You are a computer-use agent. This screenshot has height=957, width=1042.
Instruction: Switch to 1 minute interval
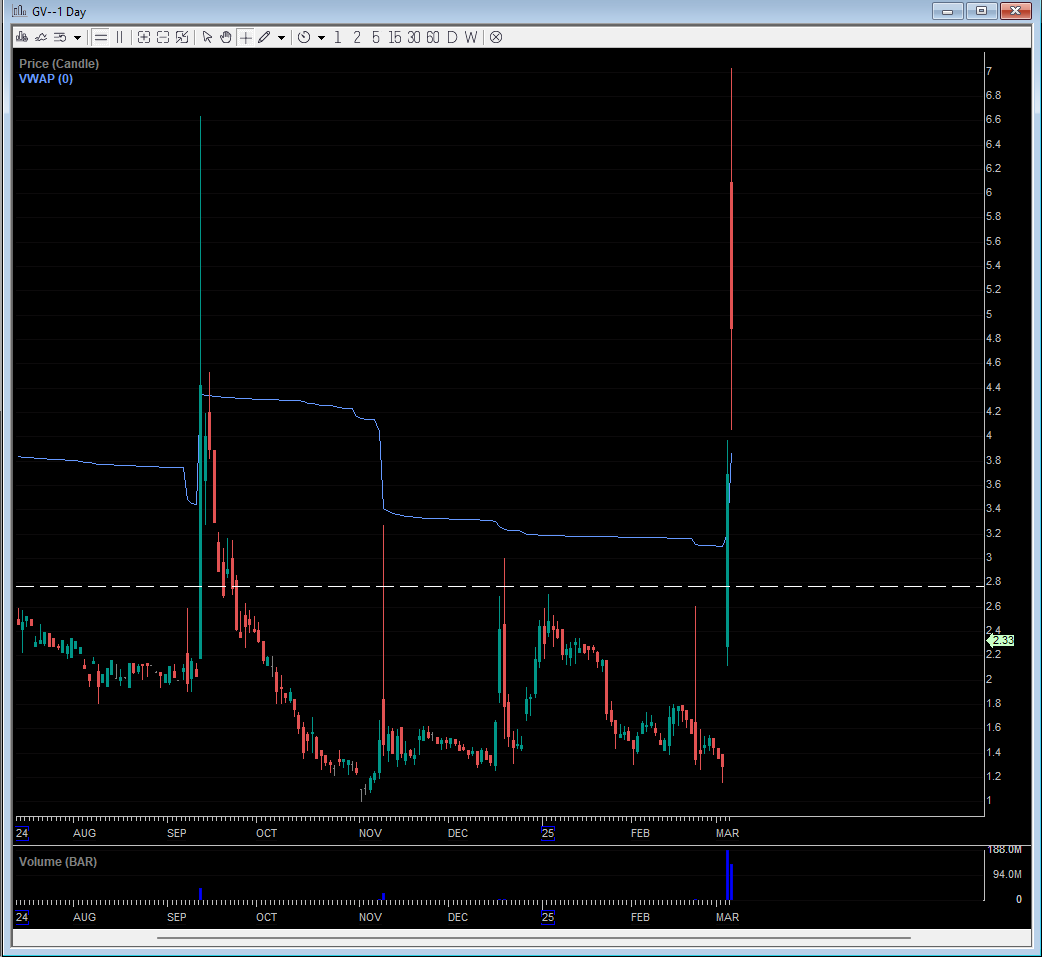pyautogui.click(x=338, y=37)
